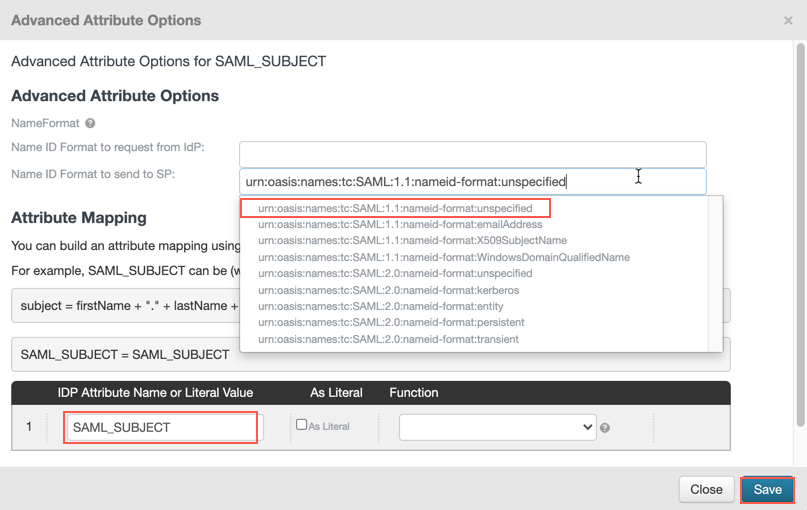
Task: Open the Function dropdown in row 1
Action: tap(497, 427)
